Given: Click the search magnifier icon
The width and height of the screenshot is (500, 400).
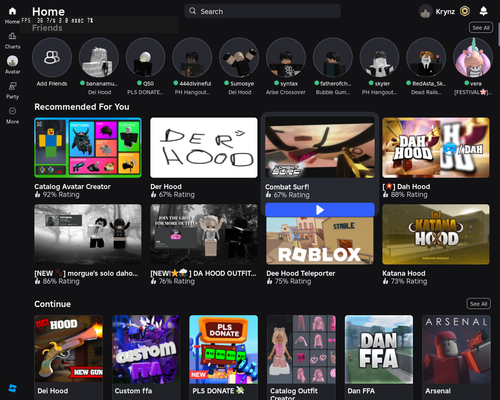Looking at the screenshot, I should pyautogui.click(x=192, y=11).
